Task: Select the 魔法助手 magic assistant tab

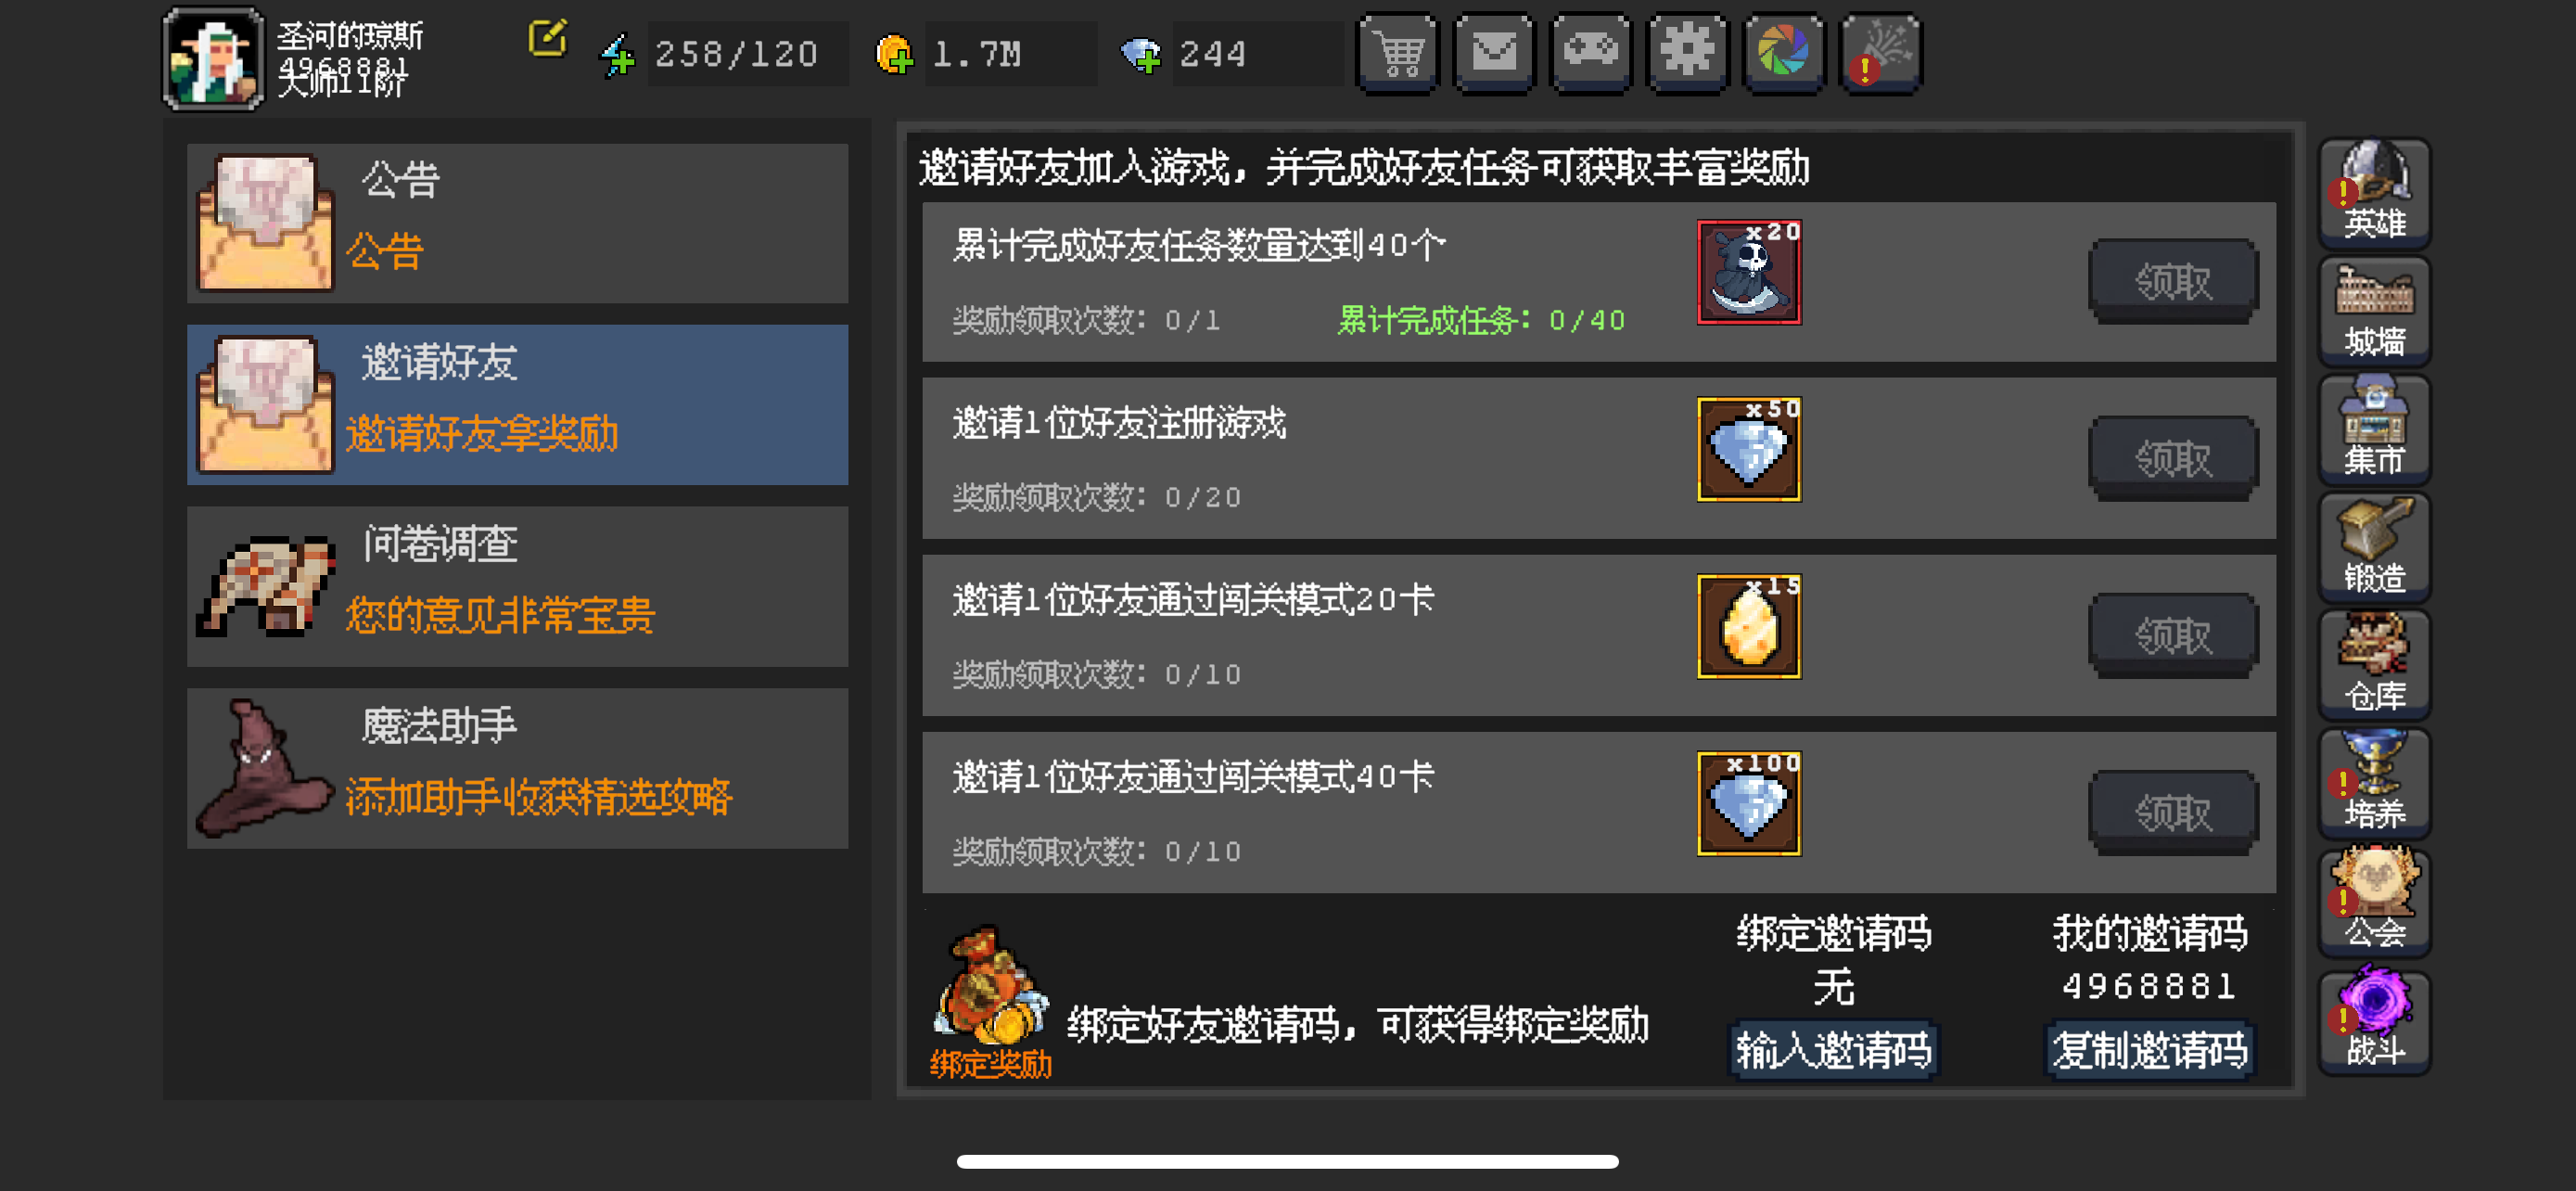Action: click(x=517, y=768)
